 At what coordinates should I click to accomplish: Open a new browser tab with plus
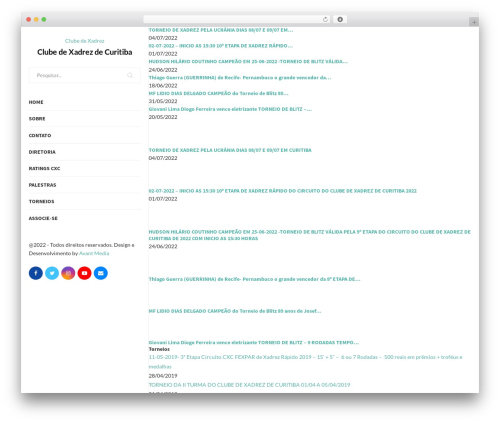click(x=474, y=22)
